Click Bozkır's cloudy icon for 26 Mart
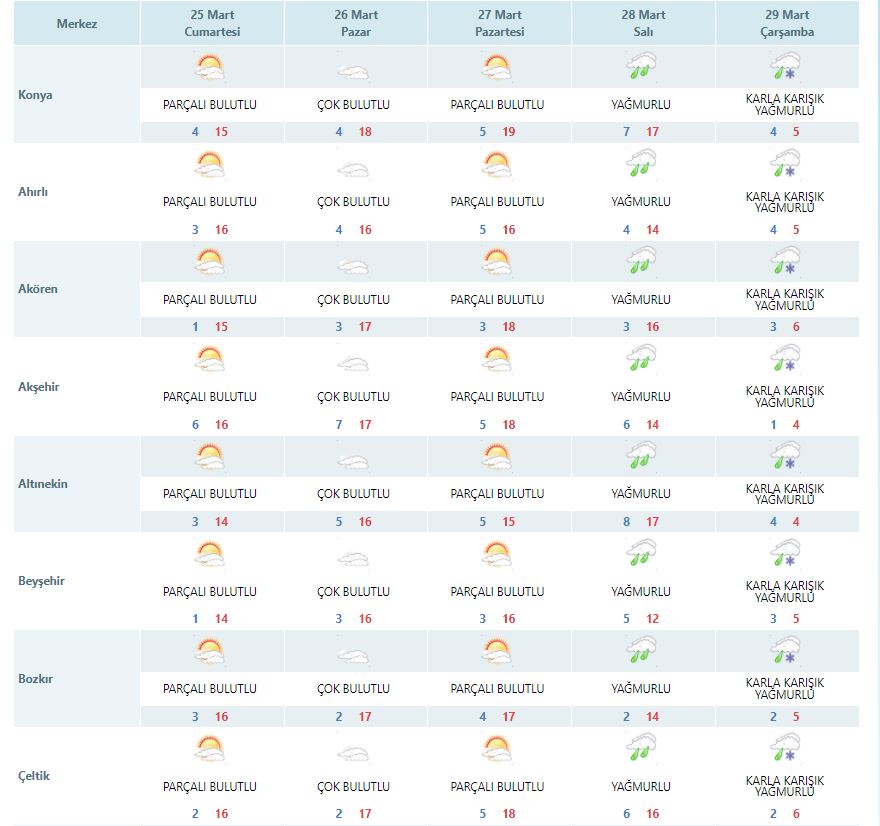Viewport: 880px width, 826px height. coord(353,653)
